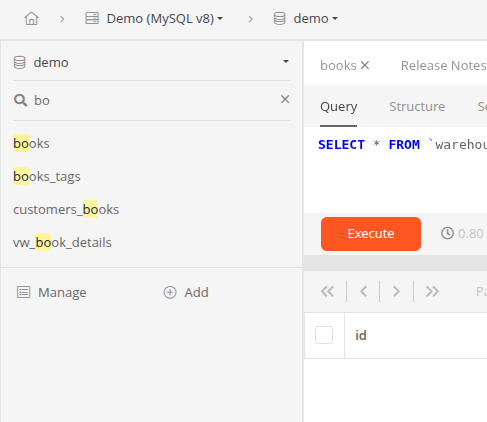
Task: Click the server icon beside Demo (MySQL v8)
Action: (x=92, y=18)
